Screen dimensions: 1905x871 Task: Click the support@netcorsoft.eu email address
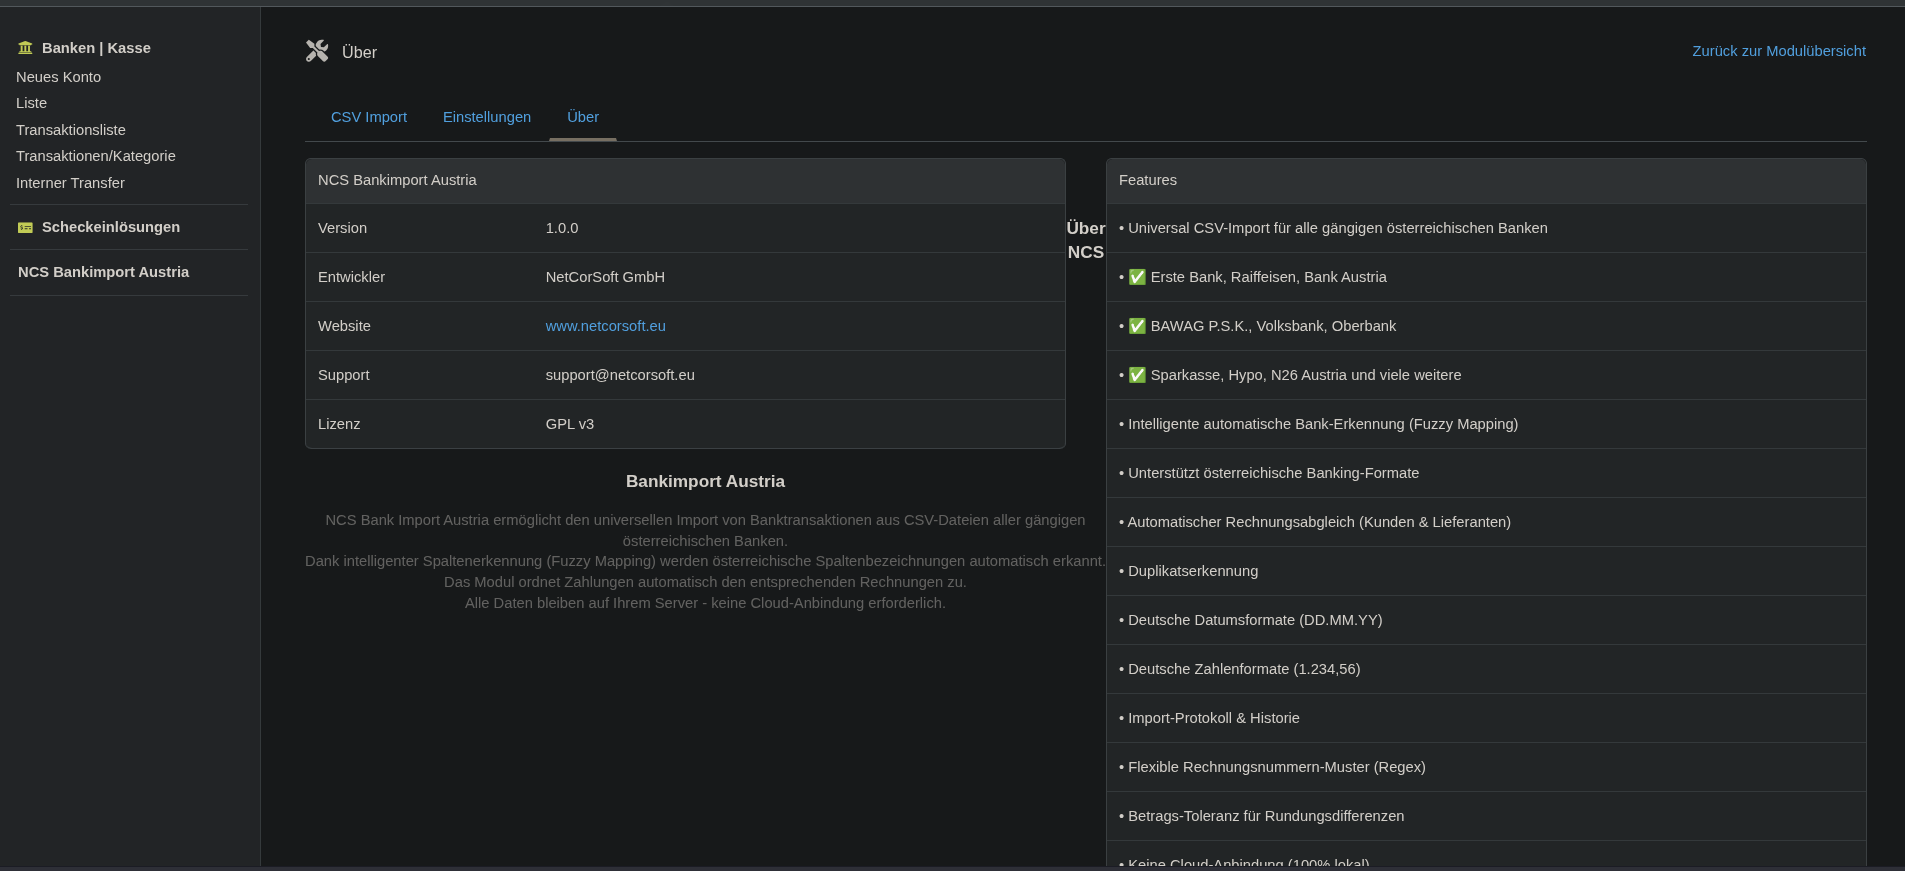(620, 375)
